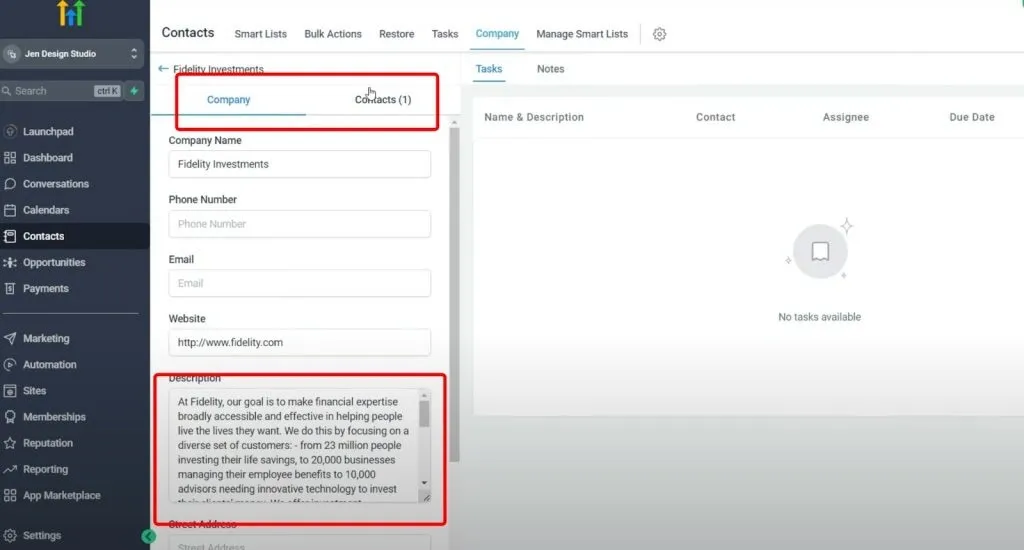This screenshot has width=1024, height=550.
Task: Click the Search box in the sidebar
Action: (x=49, y=91)
